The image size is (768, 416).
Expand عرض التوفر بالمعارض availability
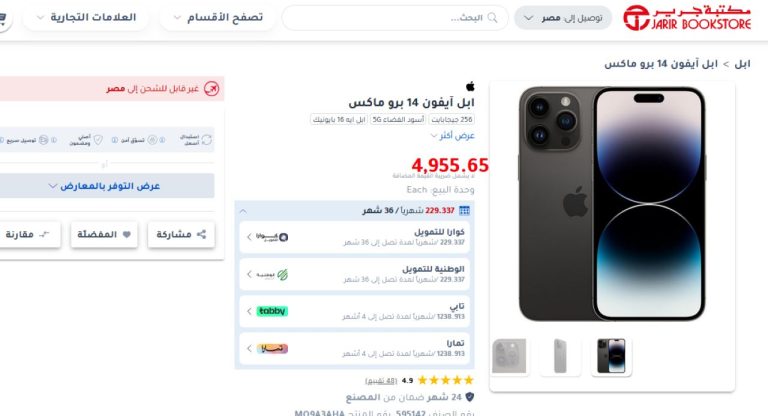click(104, 186)
